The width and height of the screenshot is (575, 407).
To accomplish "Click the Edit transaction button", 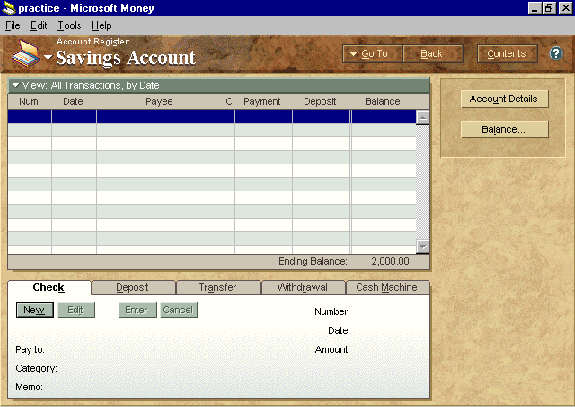I will pos(76,310).
